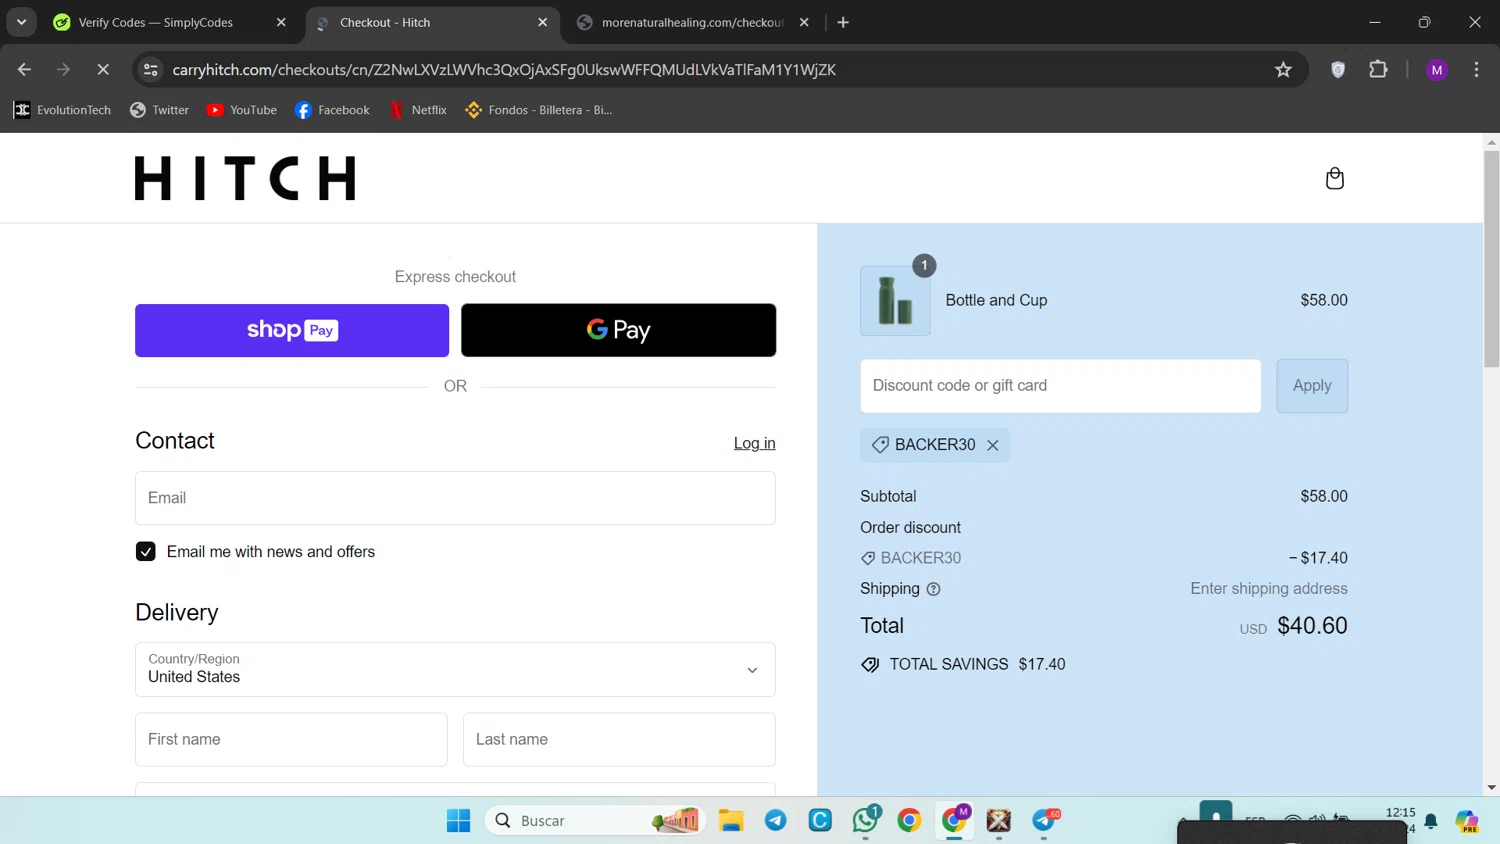Click the Email input field

pyautogui.click(x=455, y=498)
